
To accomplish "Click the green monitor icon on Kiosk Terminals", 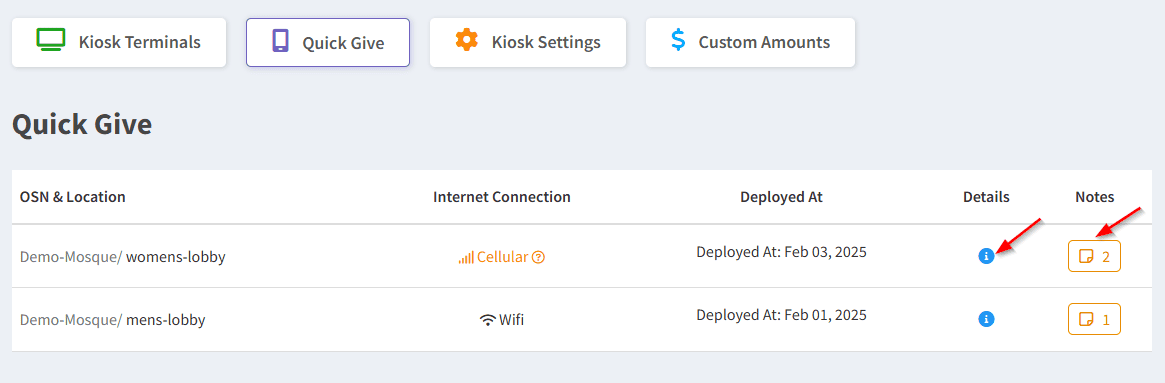I will (51, 39).
